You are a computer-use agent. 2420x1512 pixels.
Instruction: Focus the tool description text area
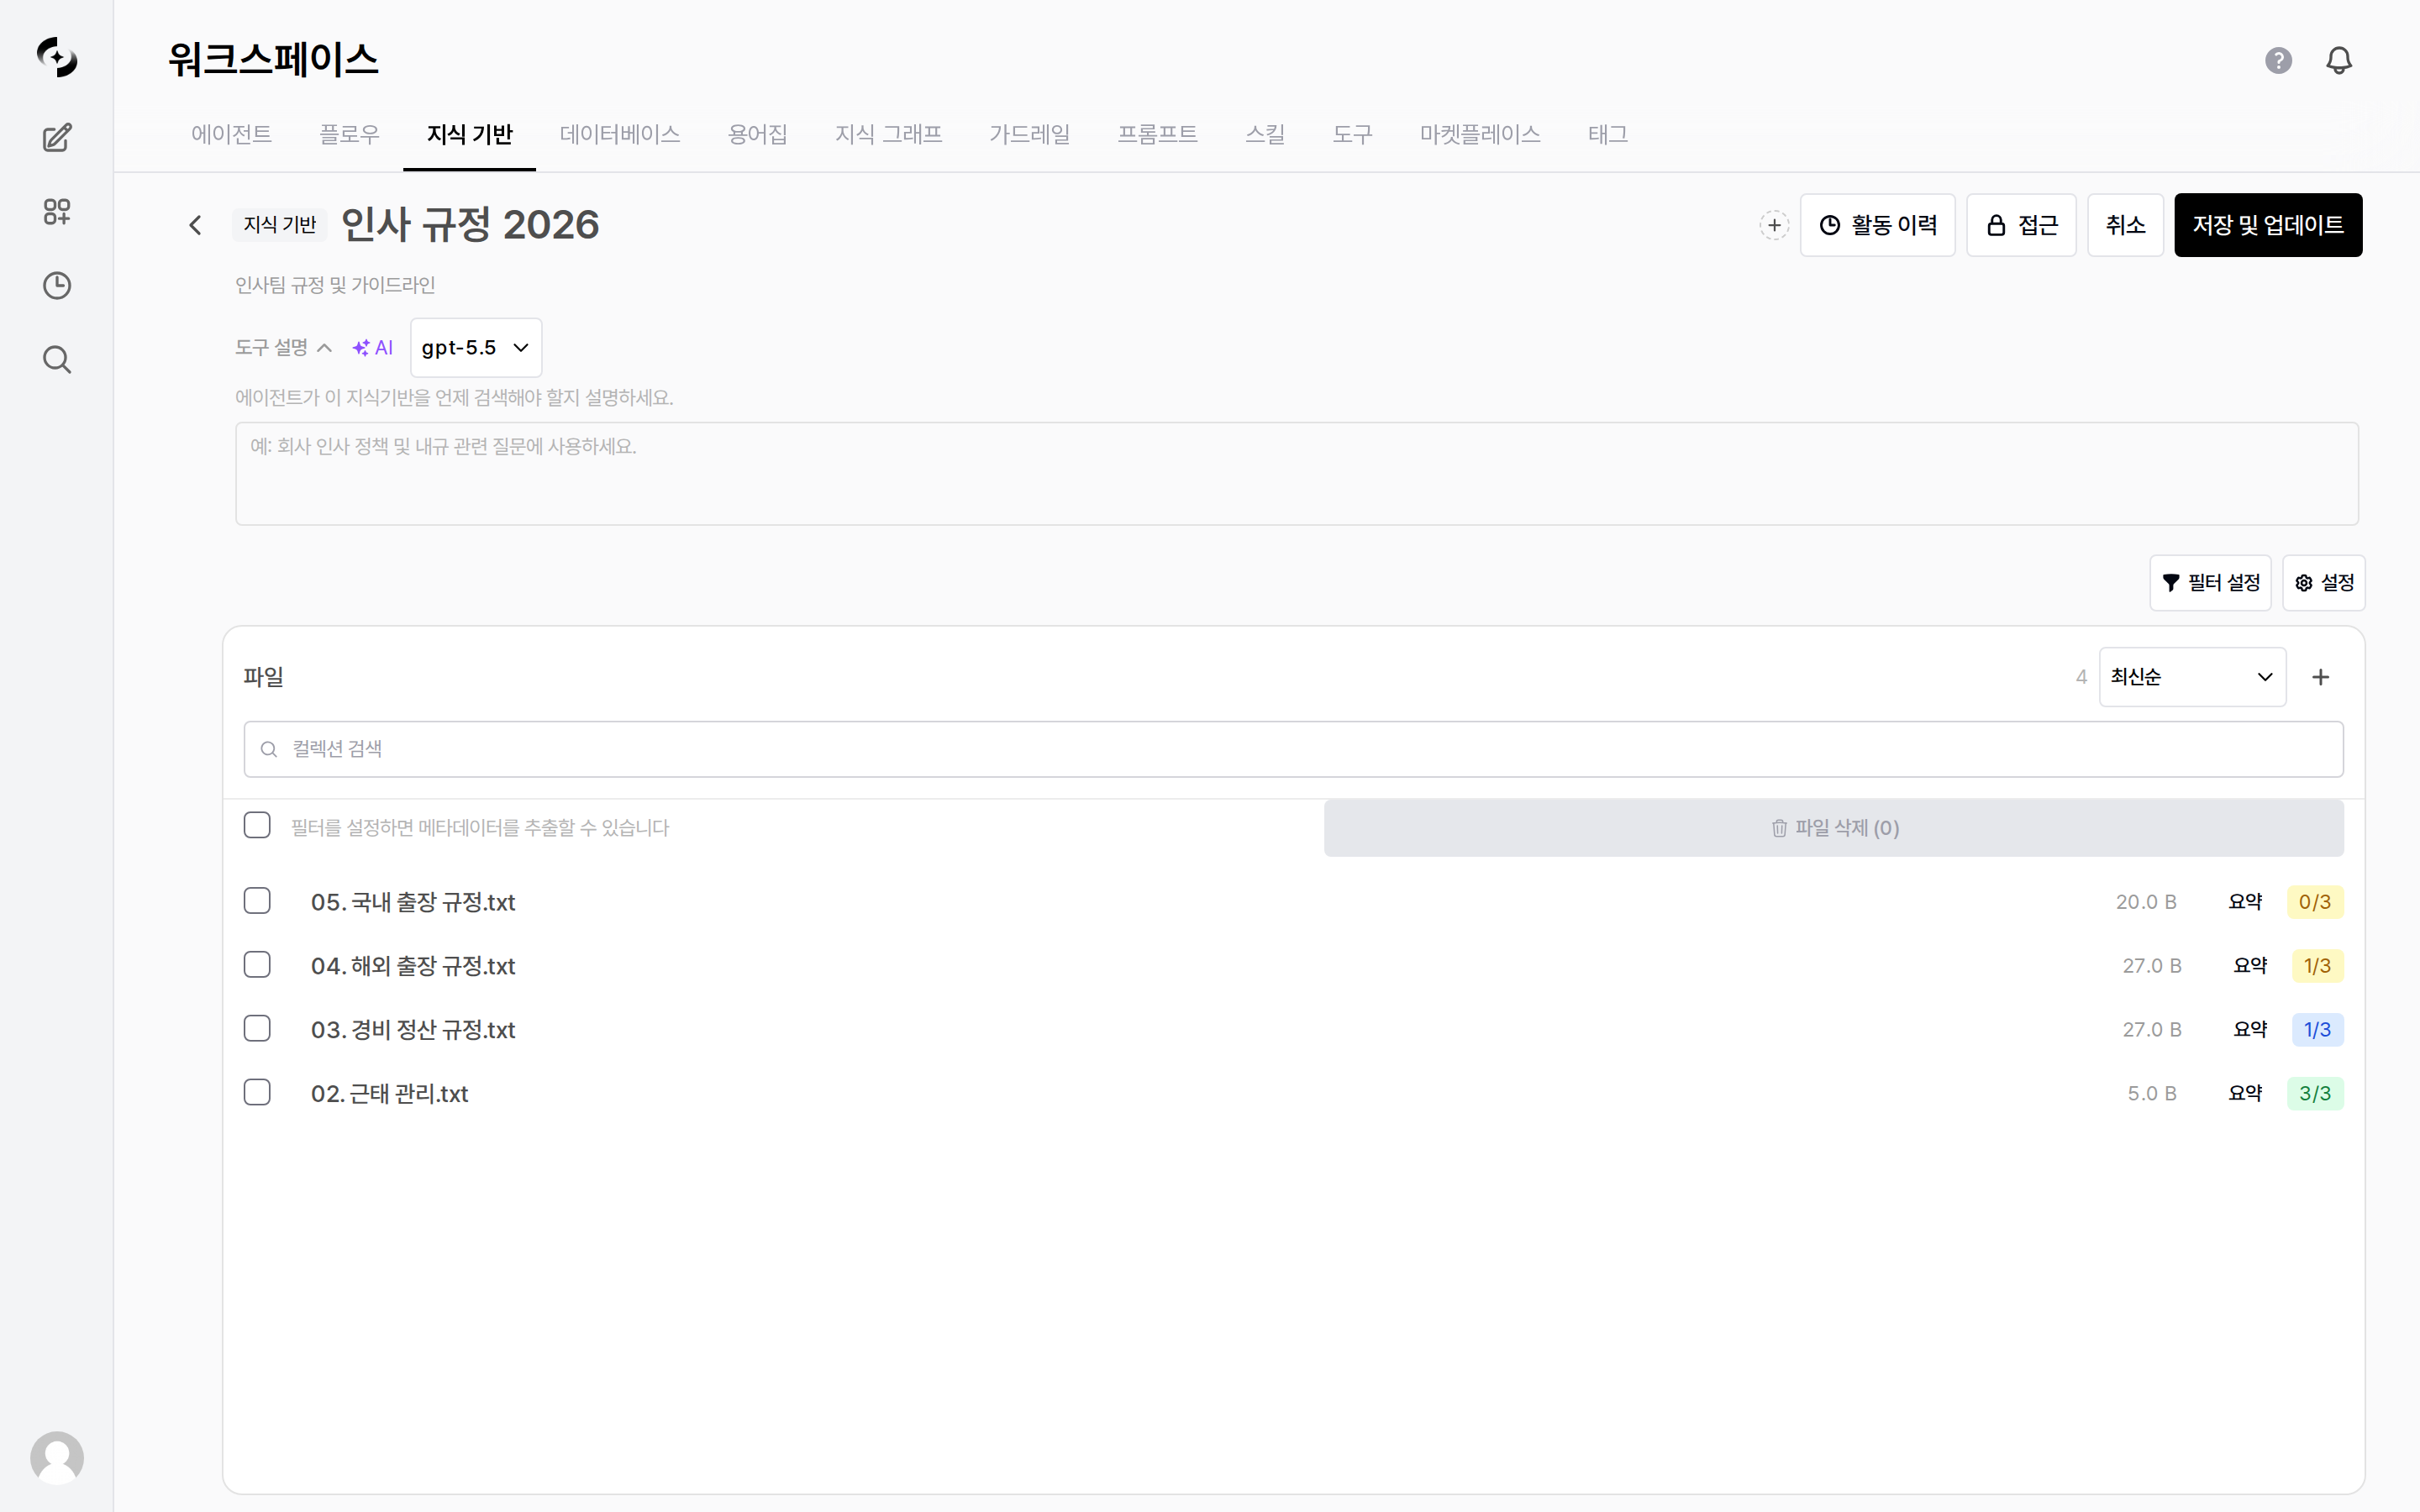tap(1296, 474)
